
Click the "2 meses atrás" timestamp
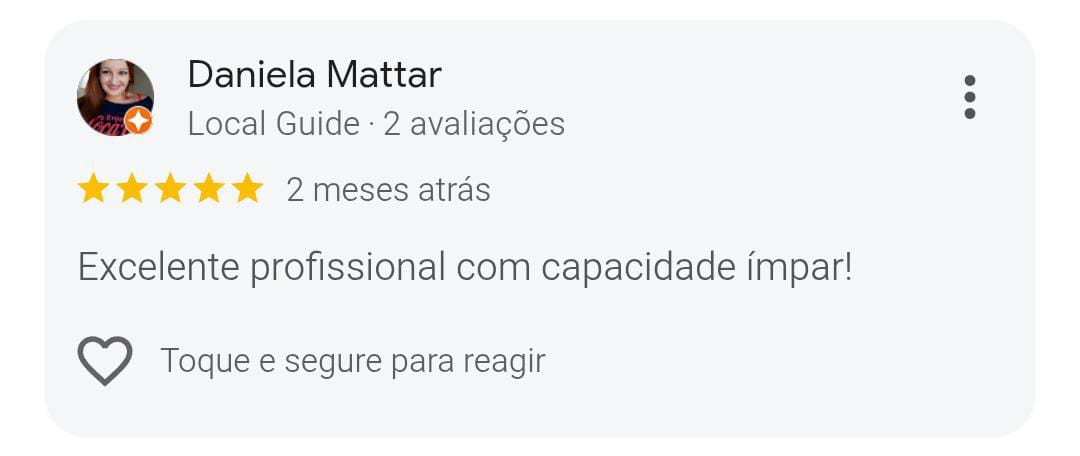[x=388, y=189]
